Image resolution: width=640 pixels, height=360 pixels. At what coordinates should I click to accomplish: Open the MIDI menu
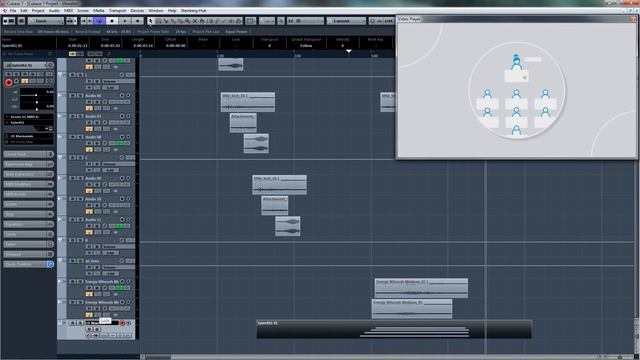69,11
